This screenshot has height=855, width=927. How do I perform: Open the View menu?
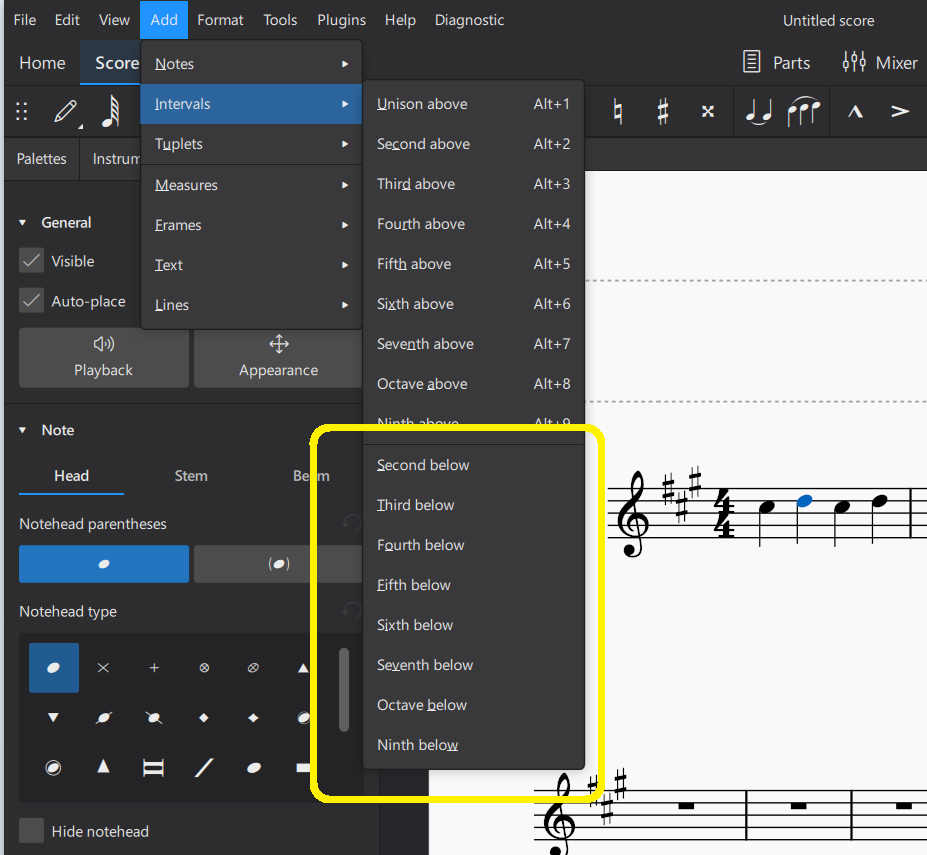(x=114, y=20)
